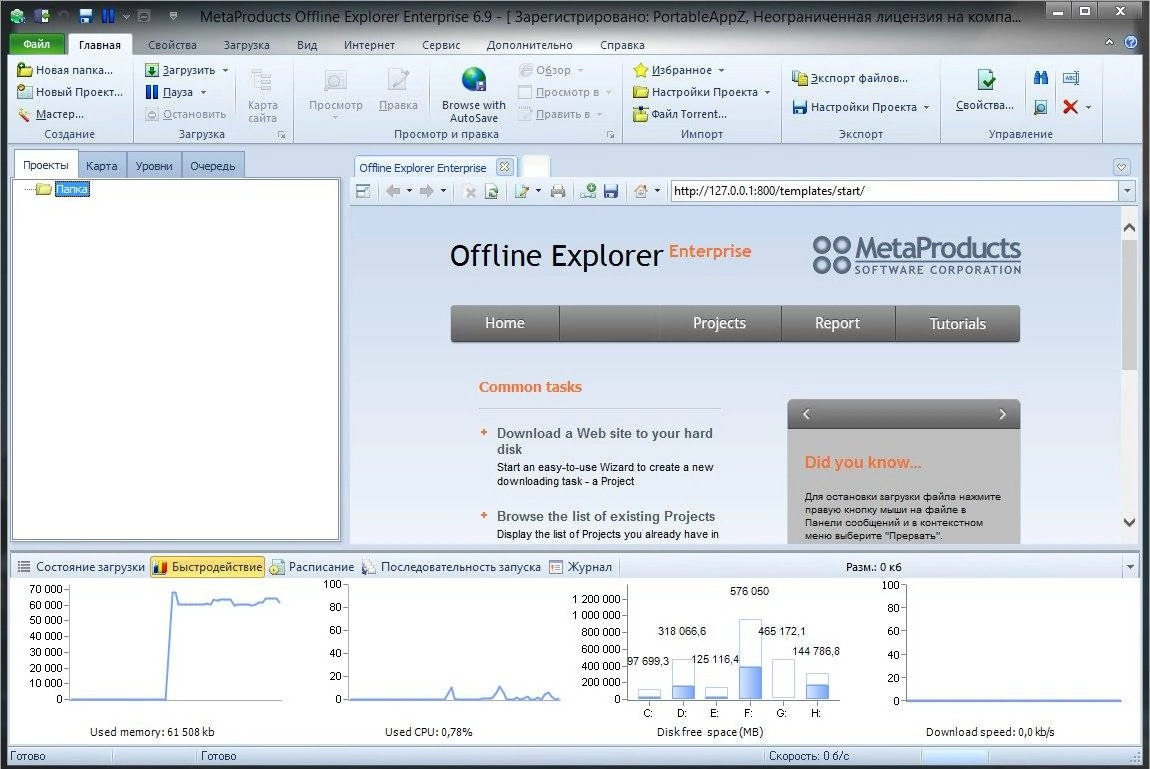Switch to the Свойства ribbon tab

pos(172,45)
